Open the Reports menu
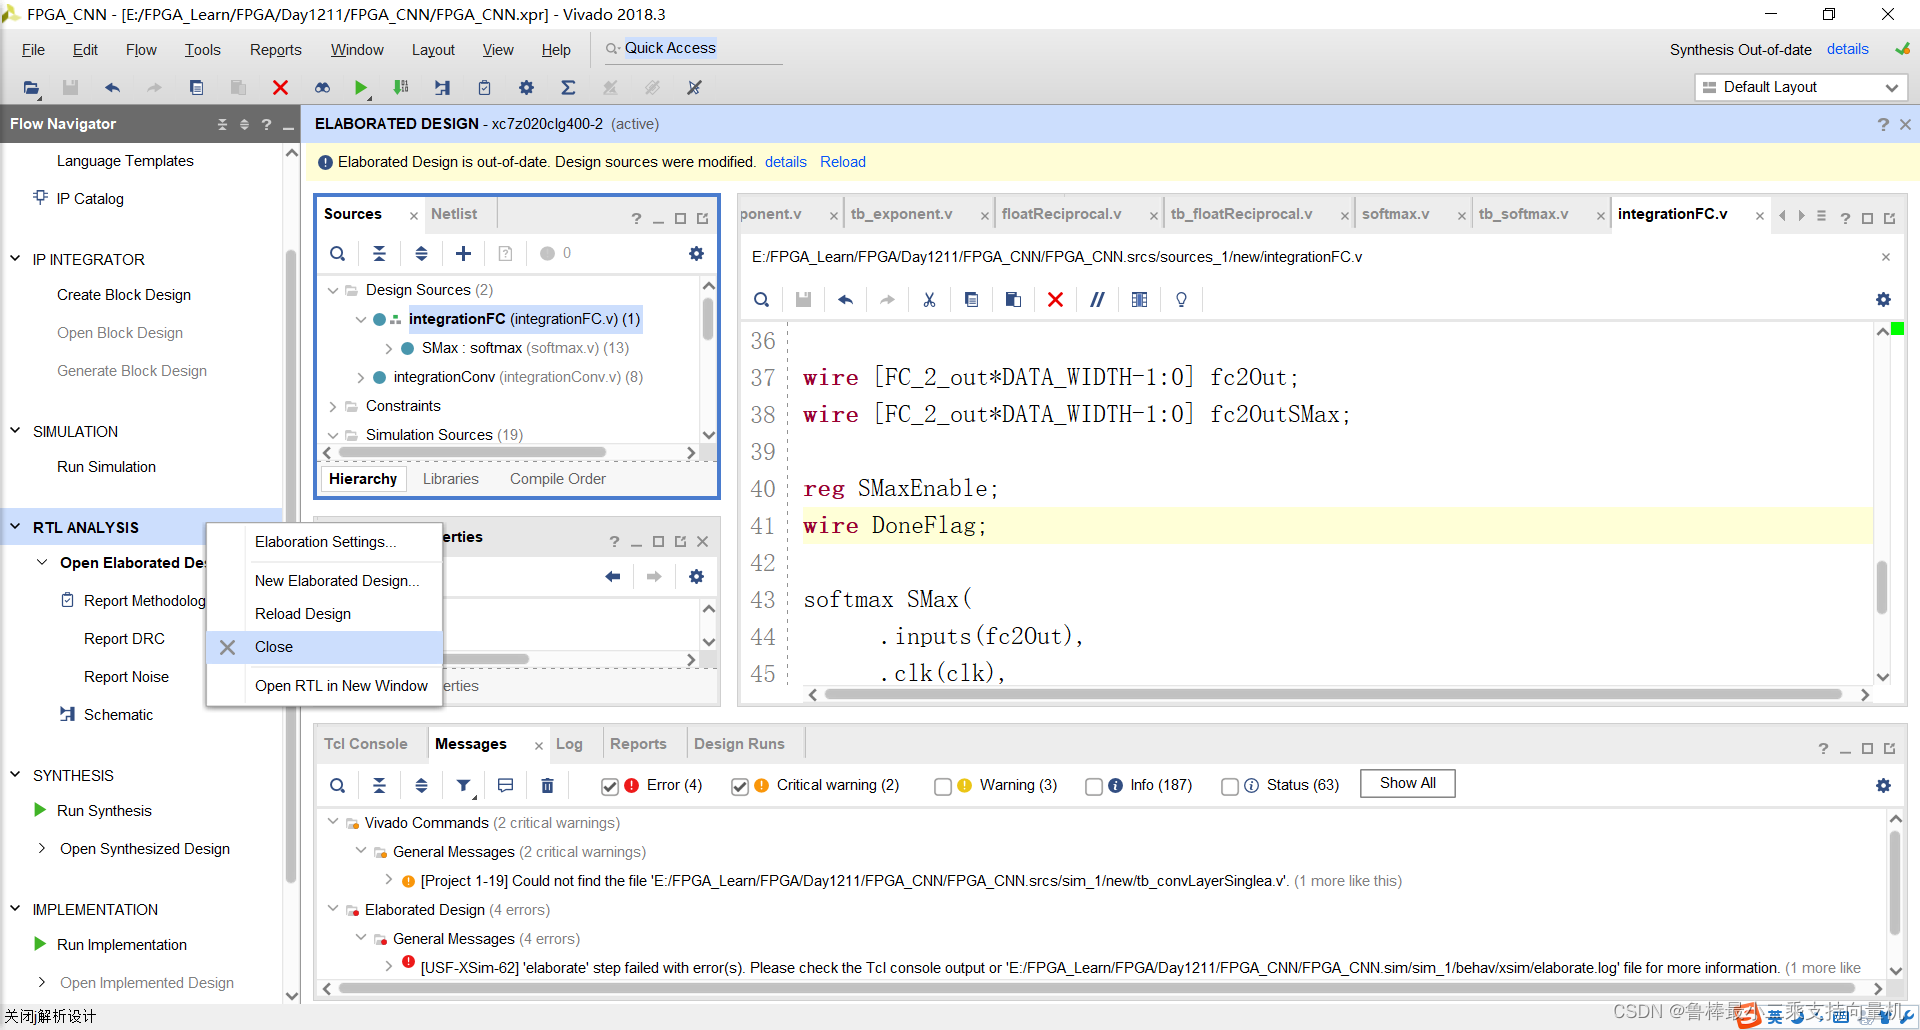 coord(275,50)
